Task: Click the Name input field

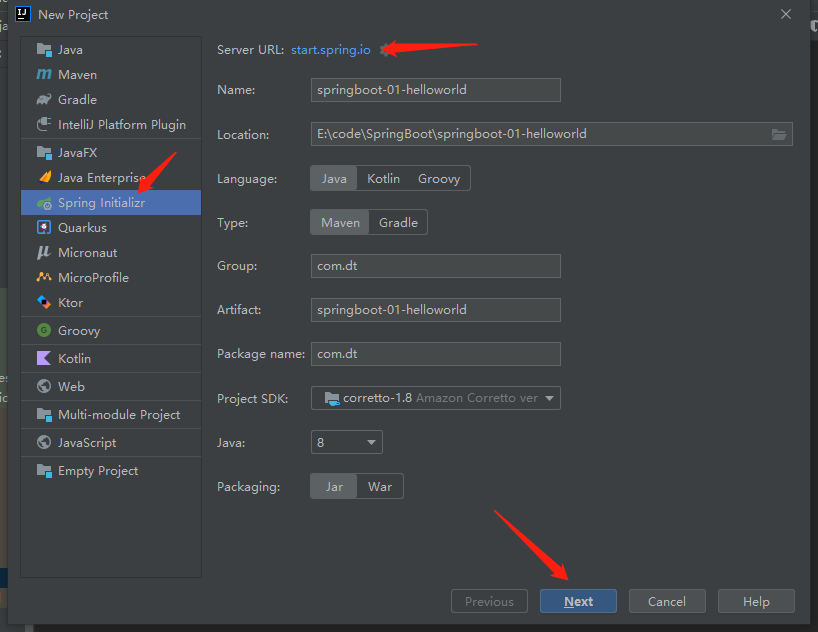Action: pos(436,90)
